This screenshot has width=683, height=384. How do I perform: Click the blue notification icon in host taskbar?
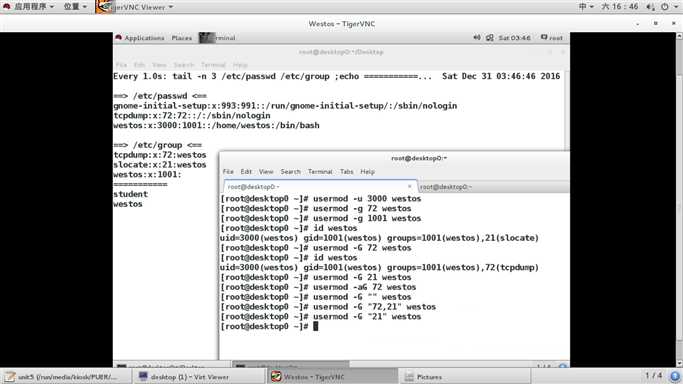[x=675, y=376]
